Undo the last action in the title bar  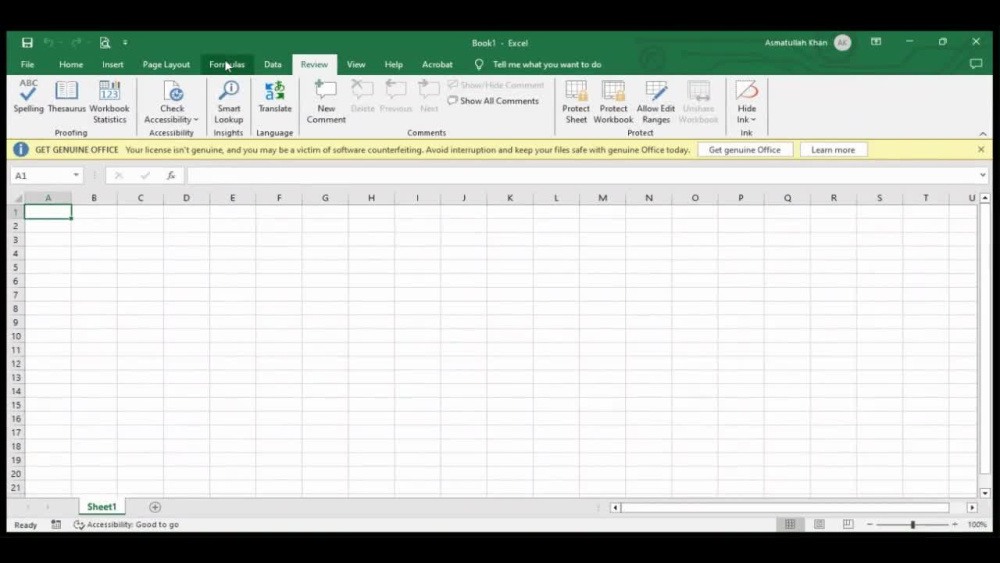[48, 43]
